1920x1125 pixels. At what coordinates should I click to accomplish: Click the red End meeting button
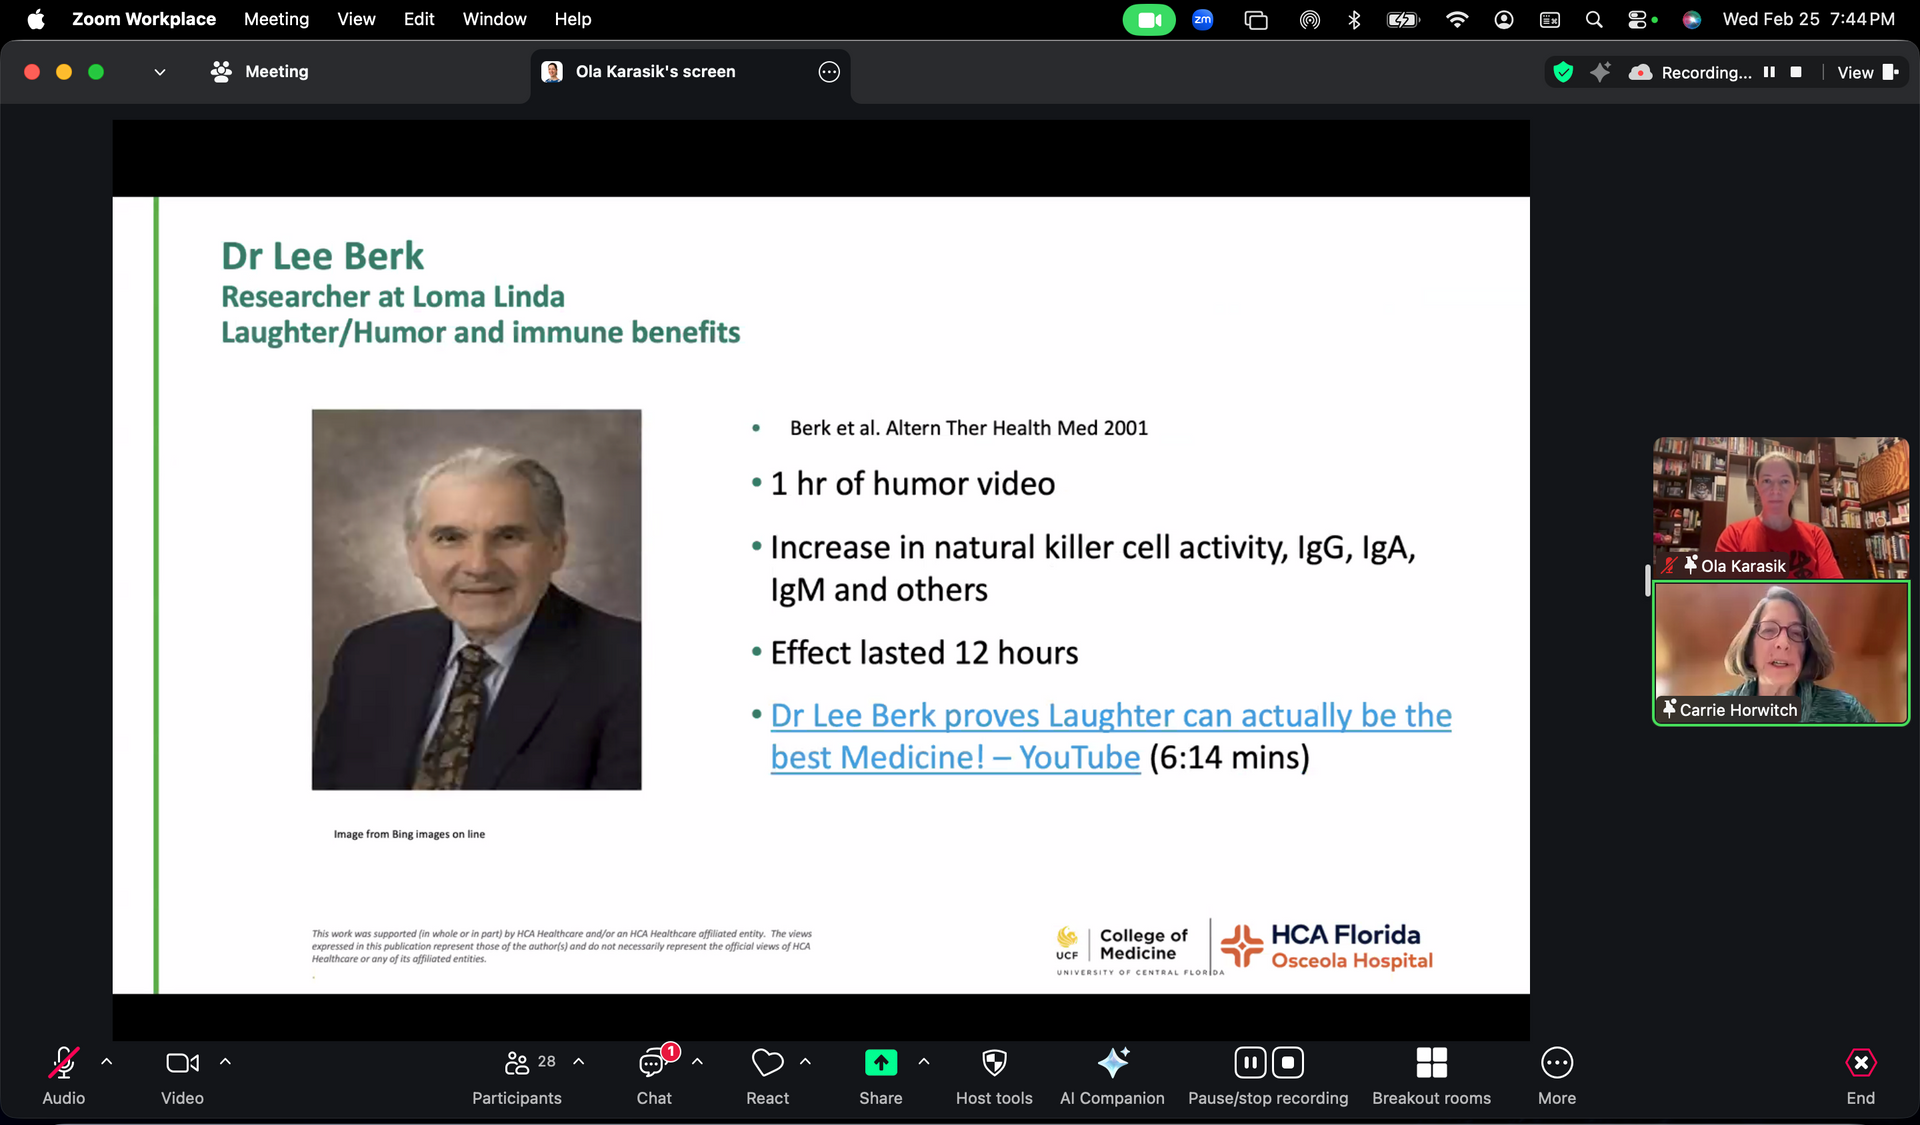pyautogui.click(x=1860, y=1063)
